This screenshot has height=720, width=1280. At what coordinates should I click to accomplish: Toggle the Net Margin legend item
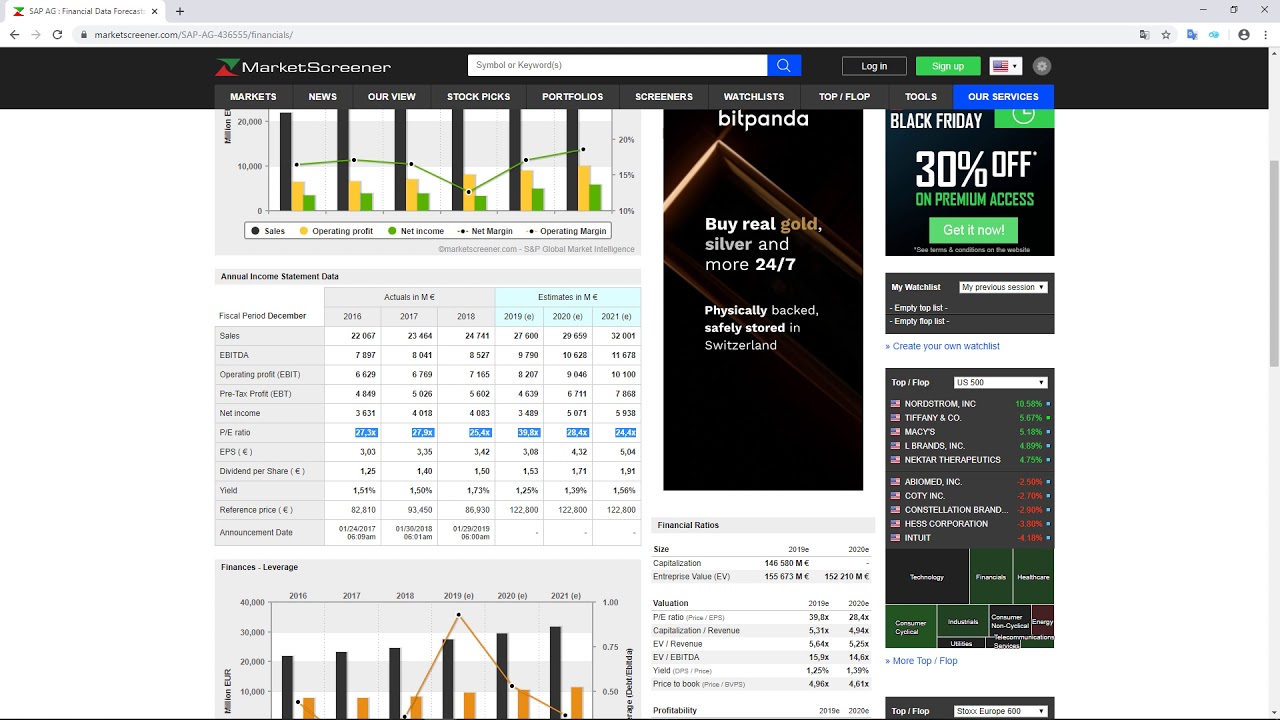click(484, 231)
